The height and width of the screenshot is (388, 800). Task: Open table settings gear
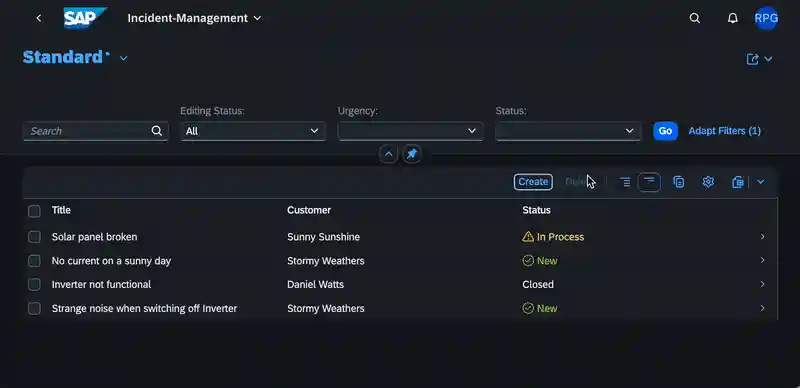click(x=708, y=182)
